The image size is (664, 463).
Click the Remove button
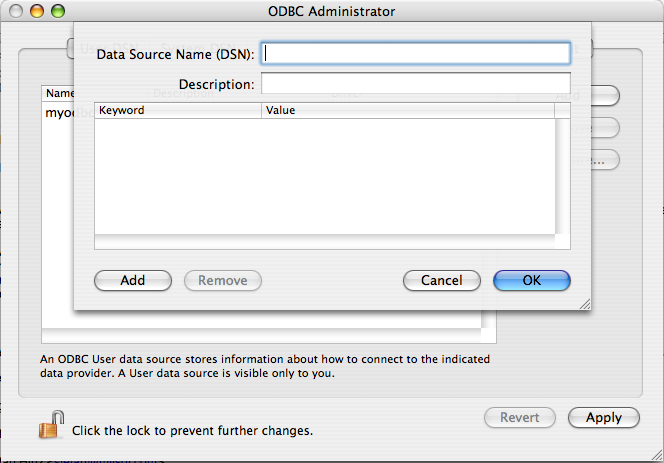[223, 281]
